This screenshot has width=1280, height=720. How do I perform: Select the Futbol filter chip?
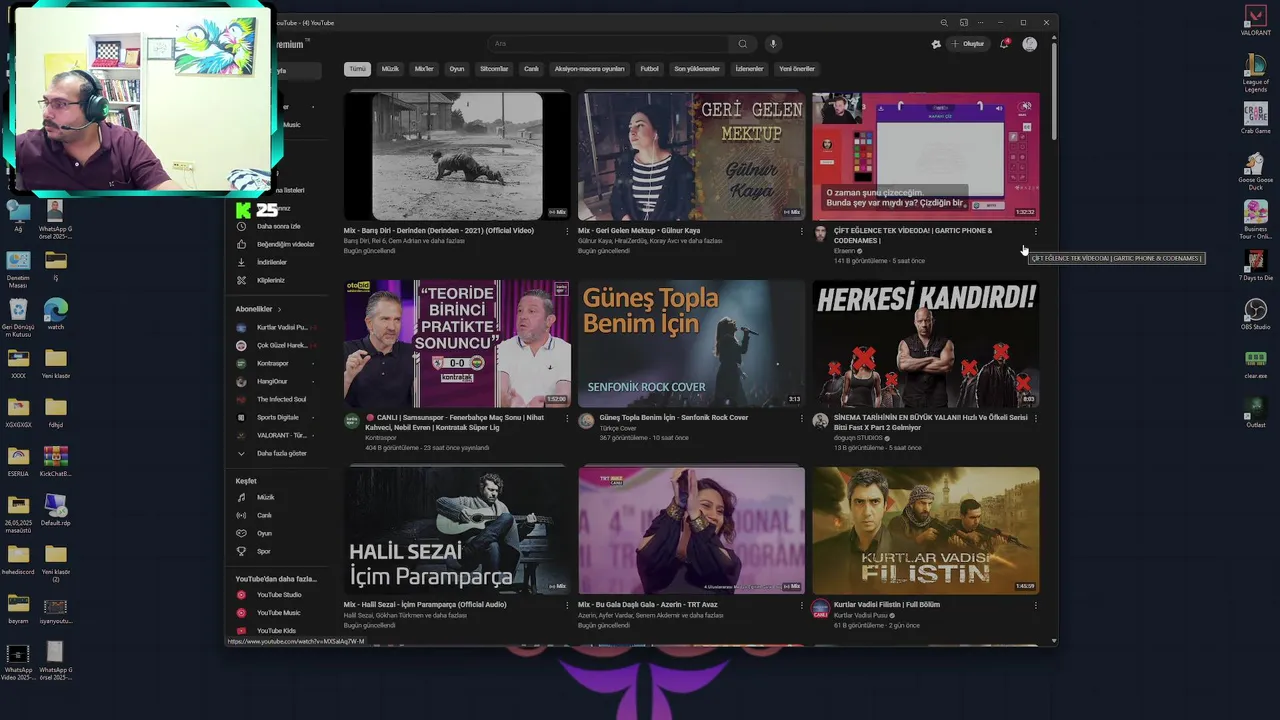click(x=650, y=69)
